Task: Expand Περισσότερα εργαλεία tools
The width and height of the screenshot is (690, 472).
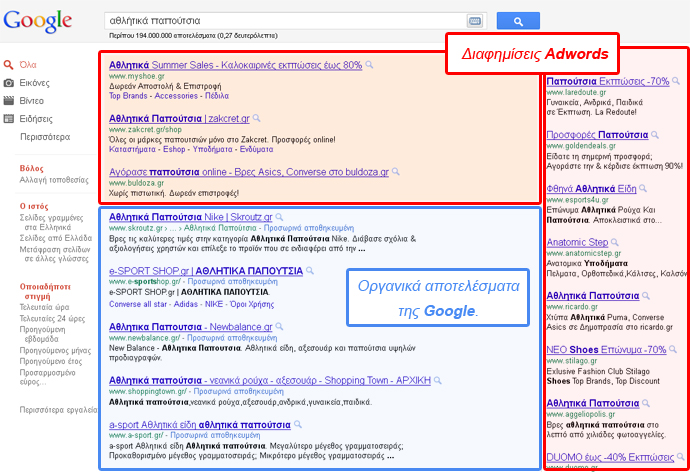Action: point(58,410)
